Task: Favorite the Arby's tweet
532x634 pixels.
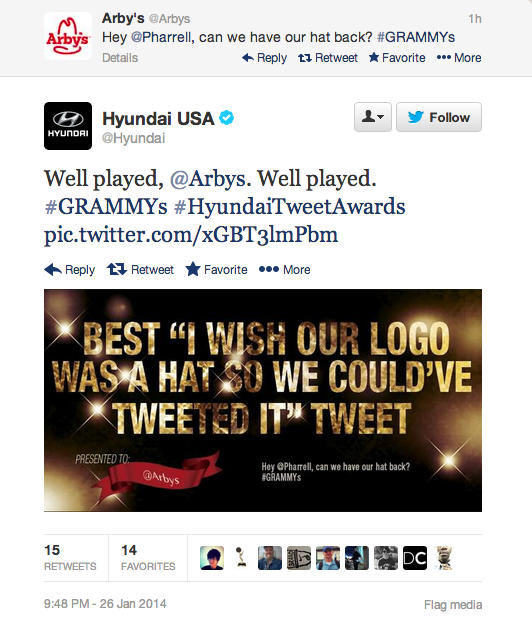Action: (397, 58)
